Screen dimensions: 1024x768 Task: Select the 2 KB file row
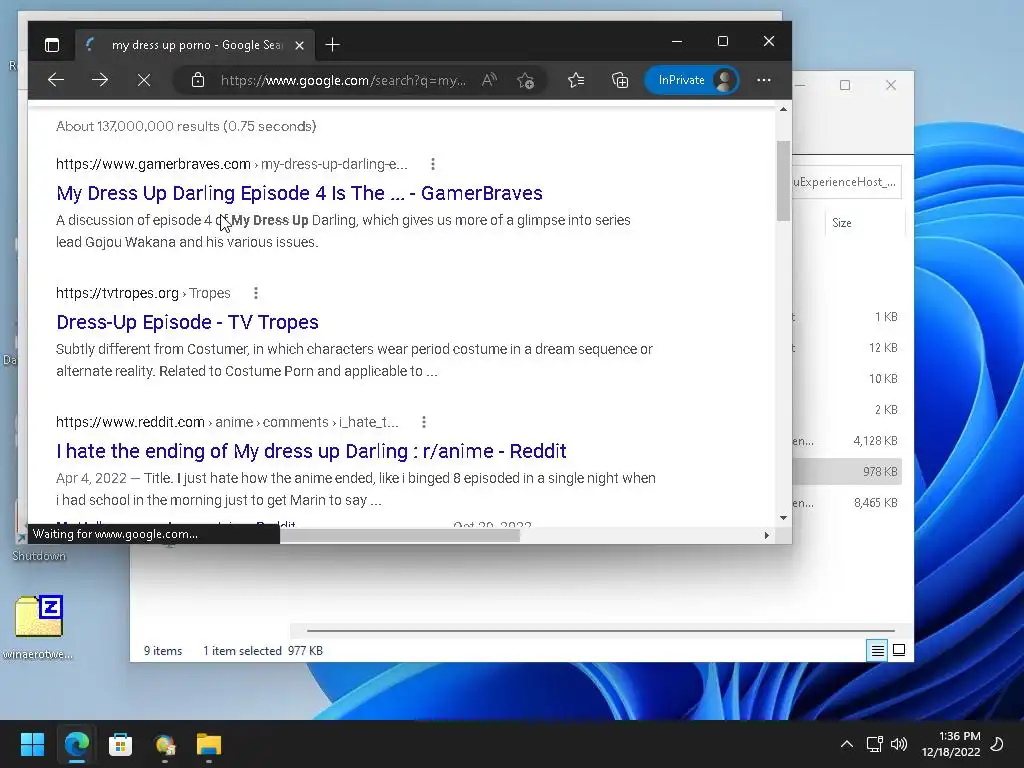(847, 409)
